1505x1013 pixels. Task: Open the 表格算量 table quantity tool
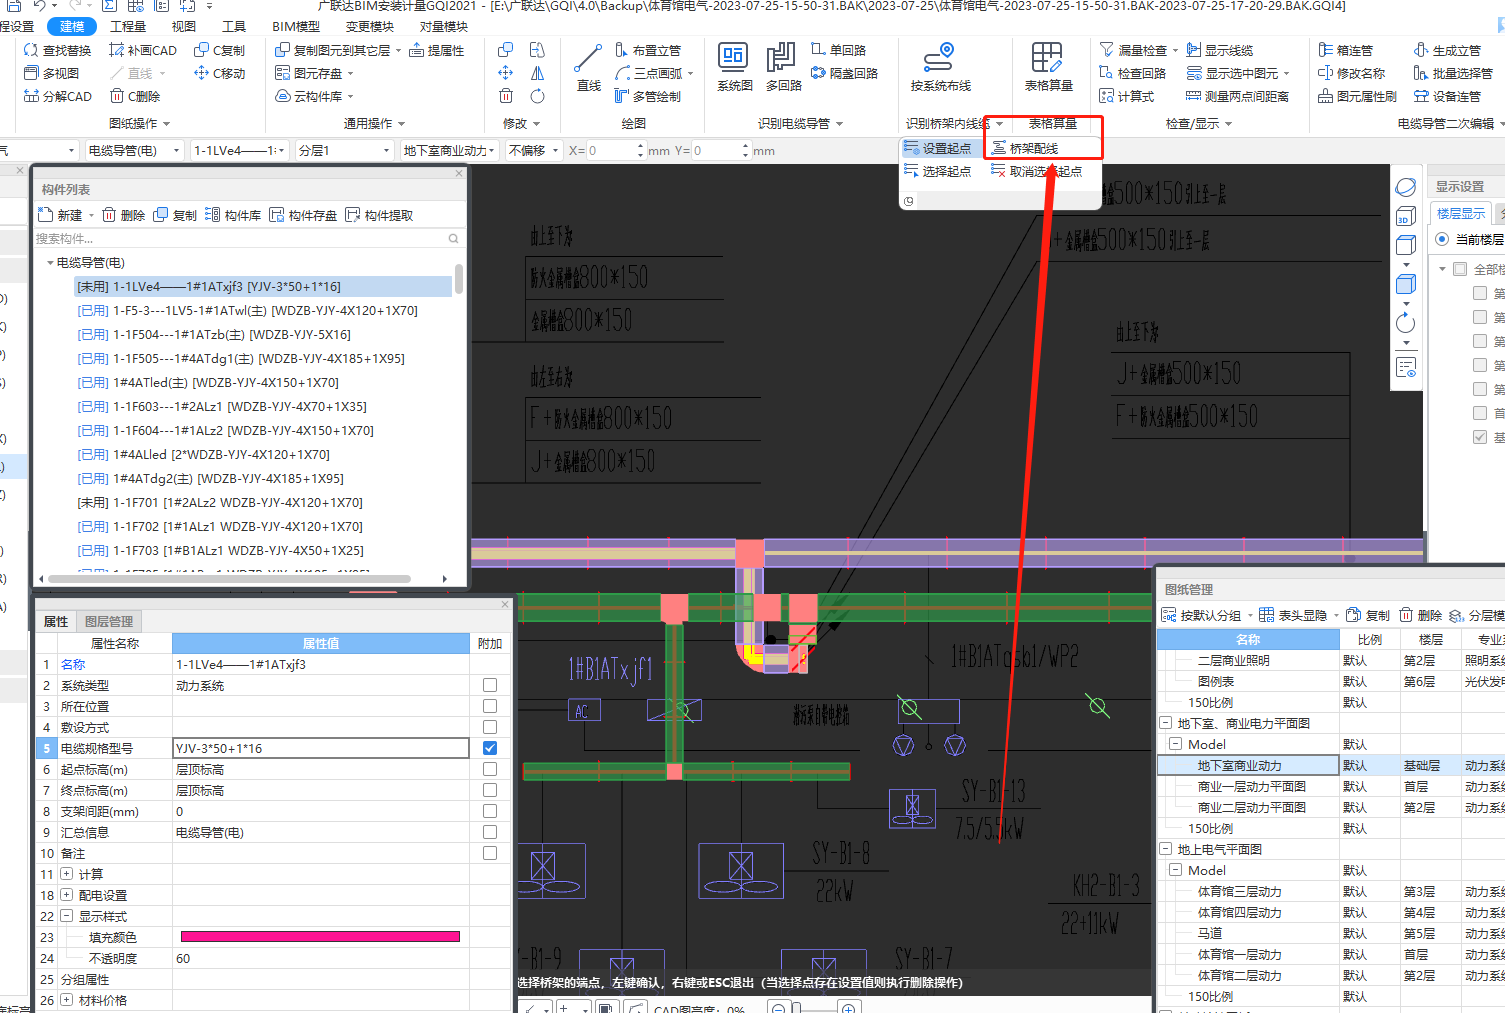pyautogui.click(x=1048, y=68)
